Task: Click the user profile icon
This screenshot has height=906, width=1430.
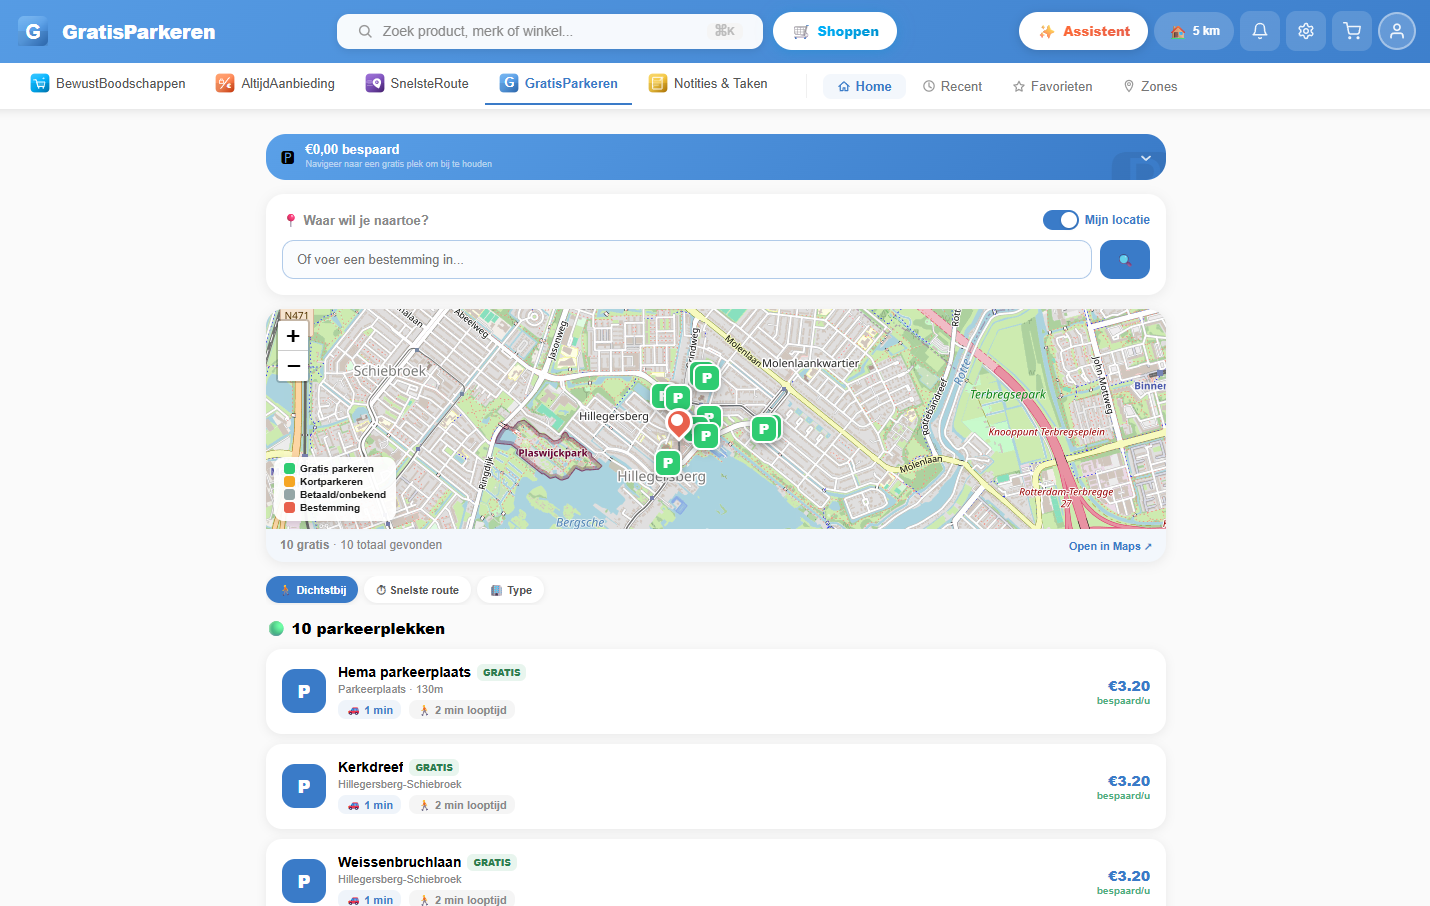Action: (x=1396, y=31)
